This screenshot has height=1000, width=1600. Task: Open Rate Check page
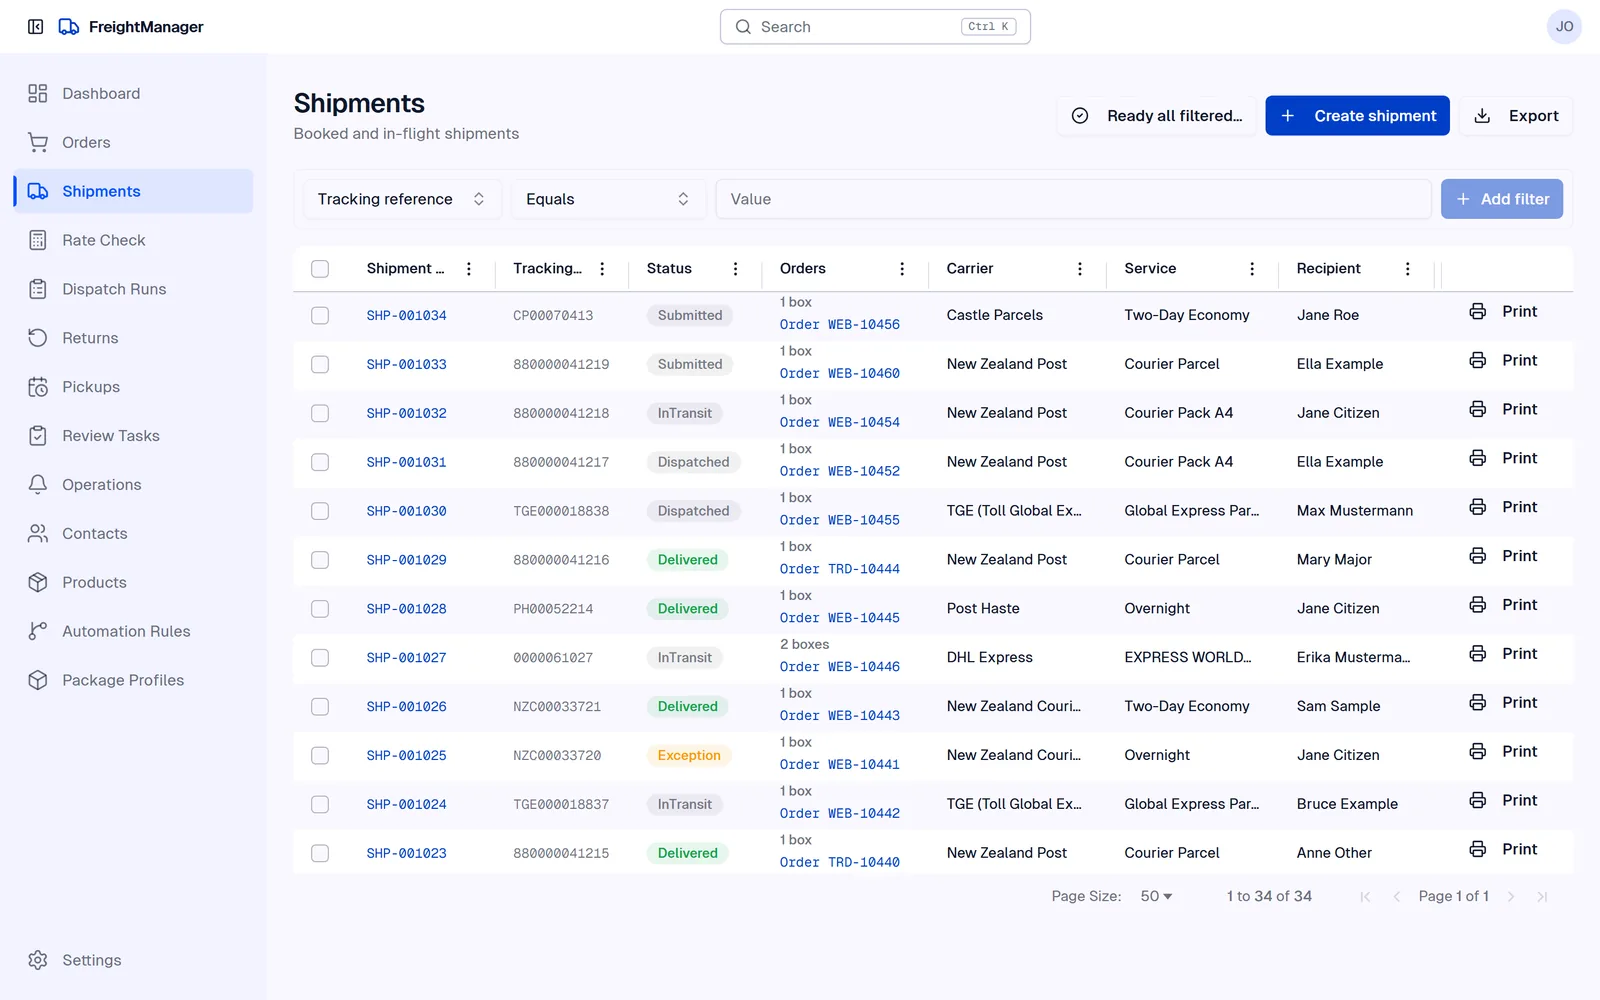tap(133, 240)
